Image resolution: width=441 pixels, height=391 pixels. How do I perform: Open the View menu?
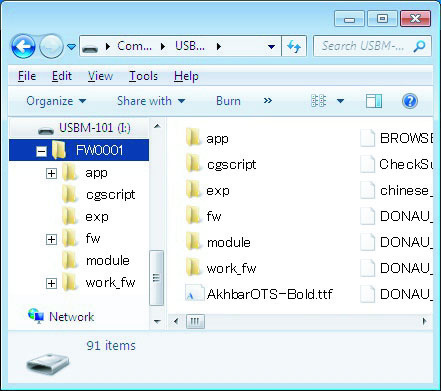click(x=100, y=76)
